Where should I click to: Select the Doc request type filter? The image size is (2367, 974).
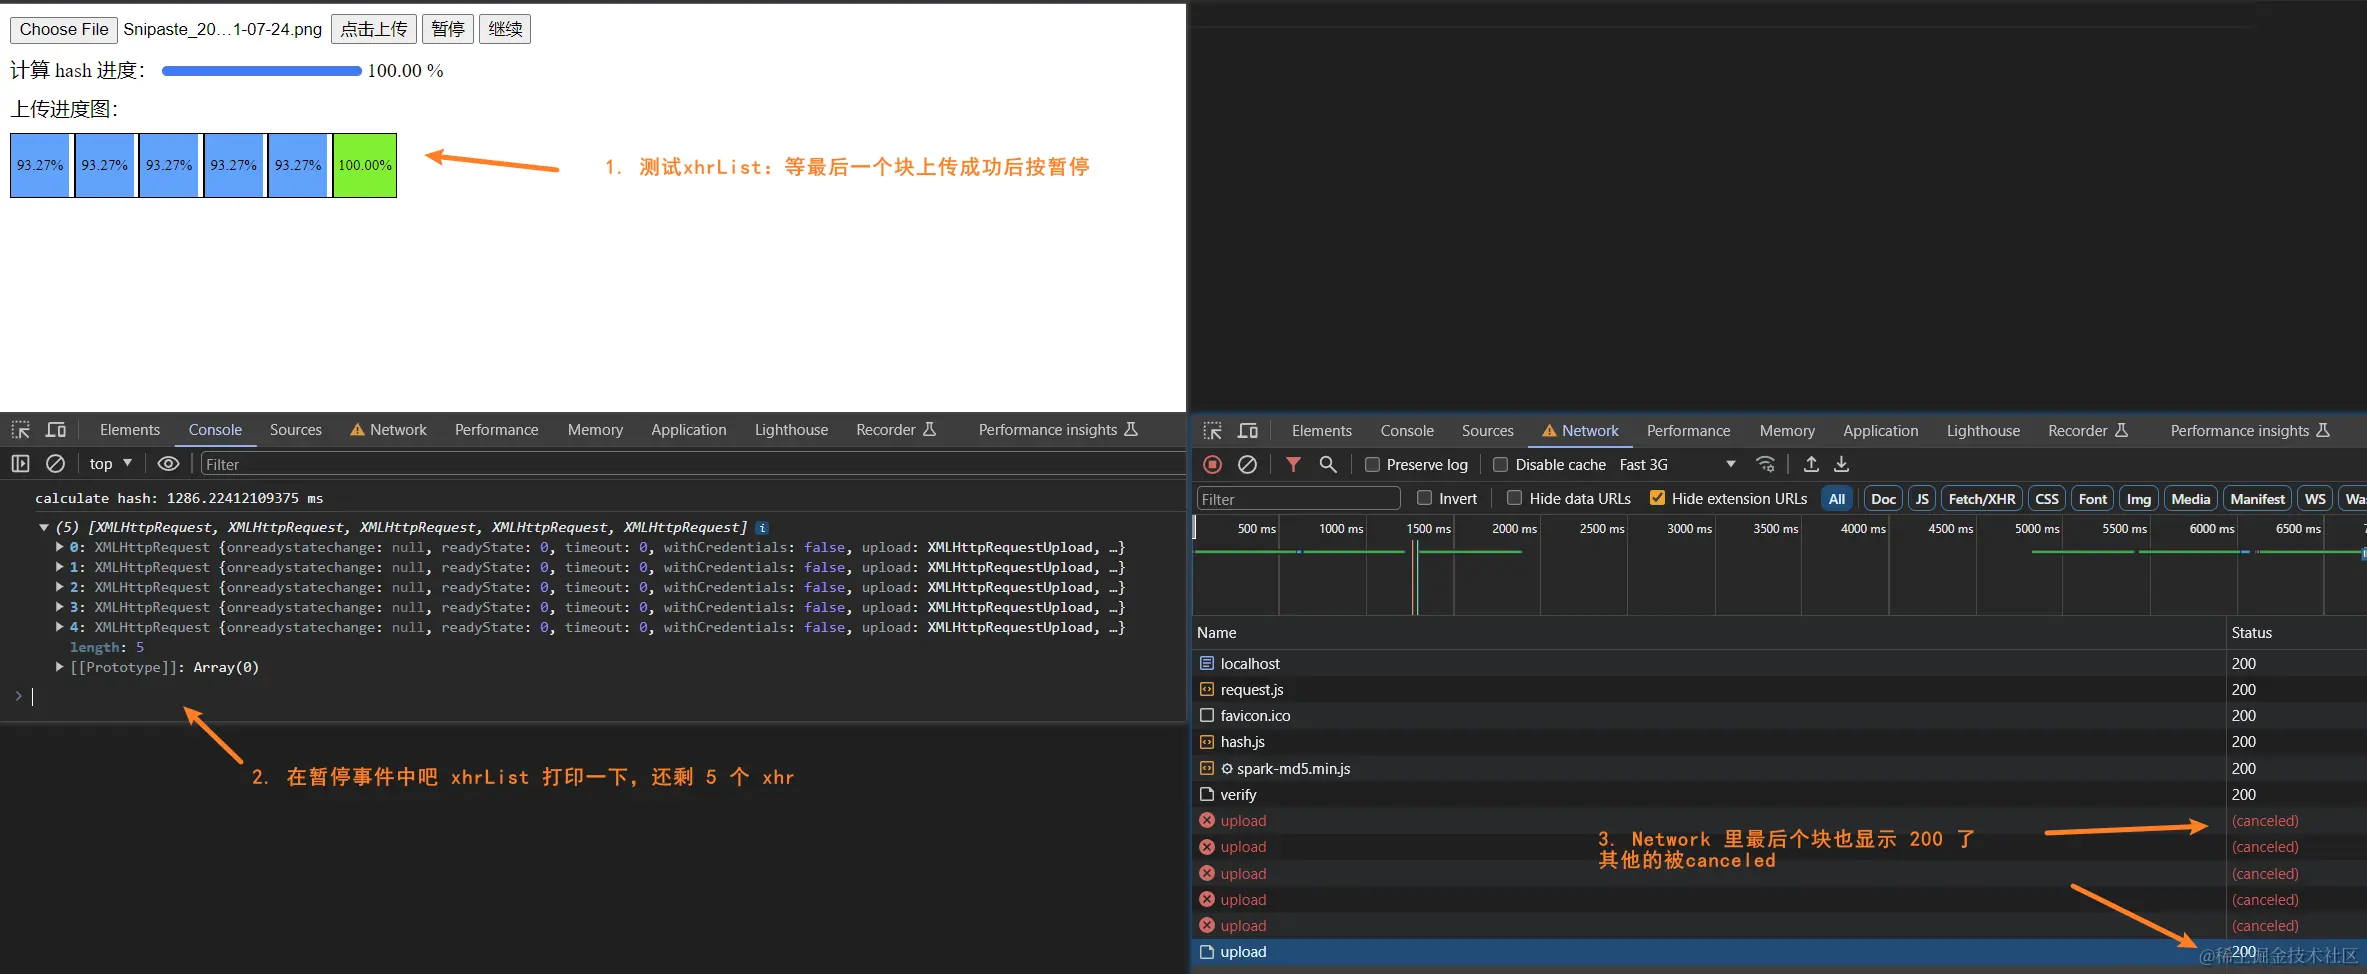pyautogui.click(x=1883, y=499)
